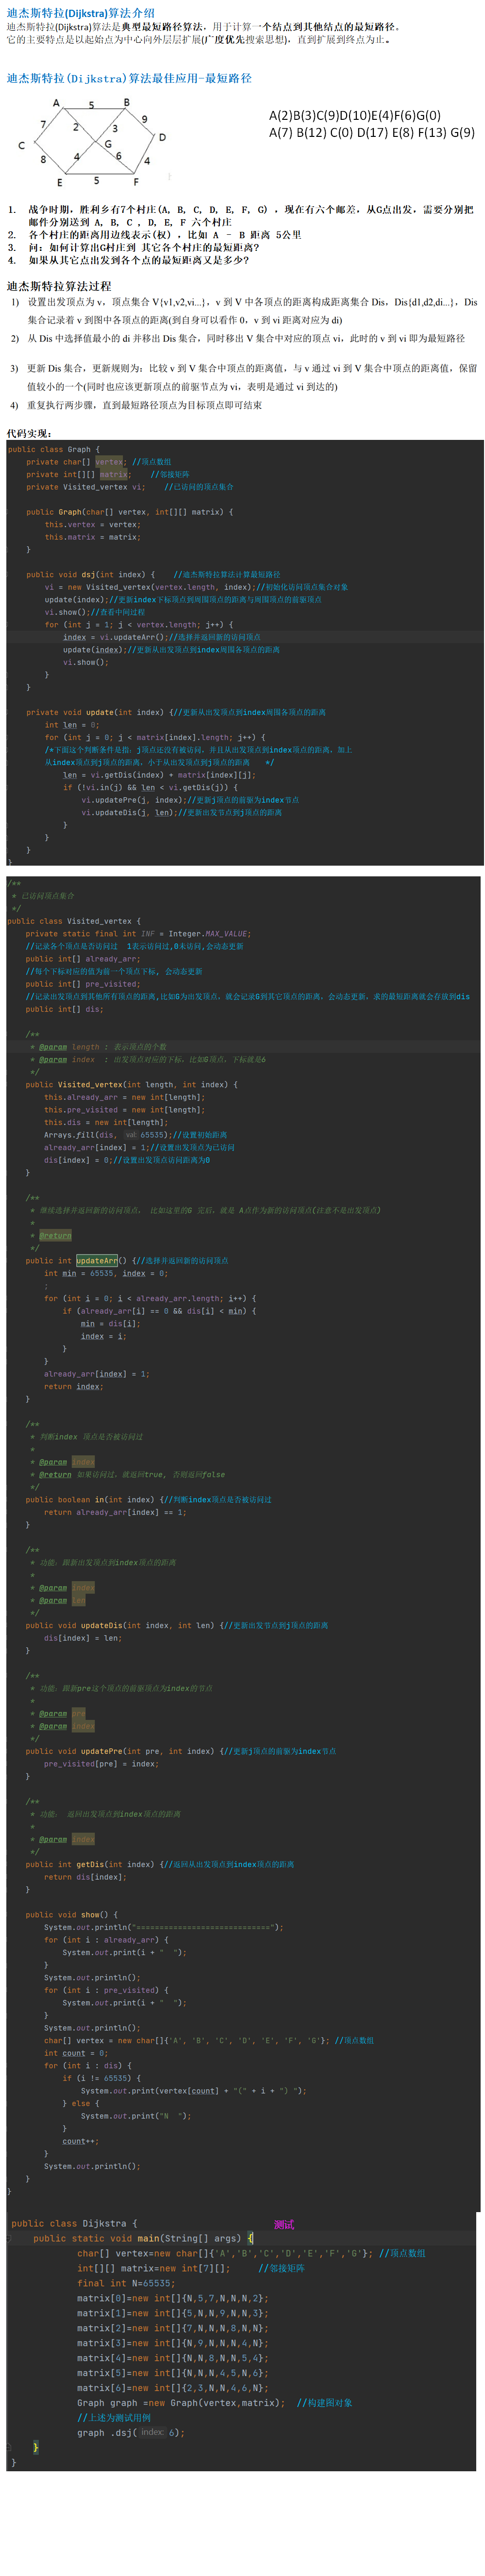Click node F in the graph diagram

point(136,182)
